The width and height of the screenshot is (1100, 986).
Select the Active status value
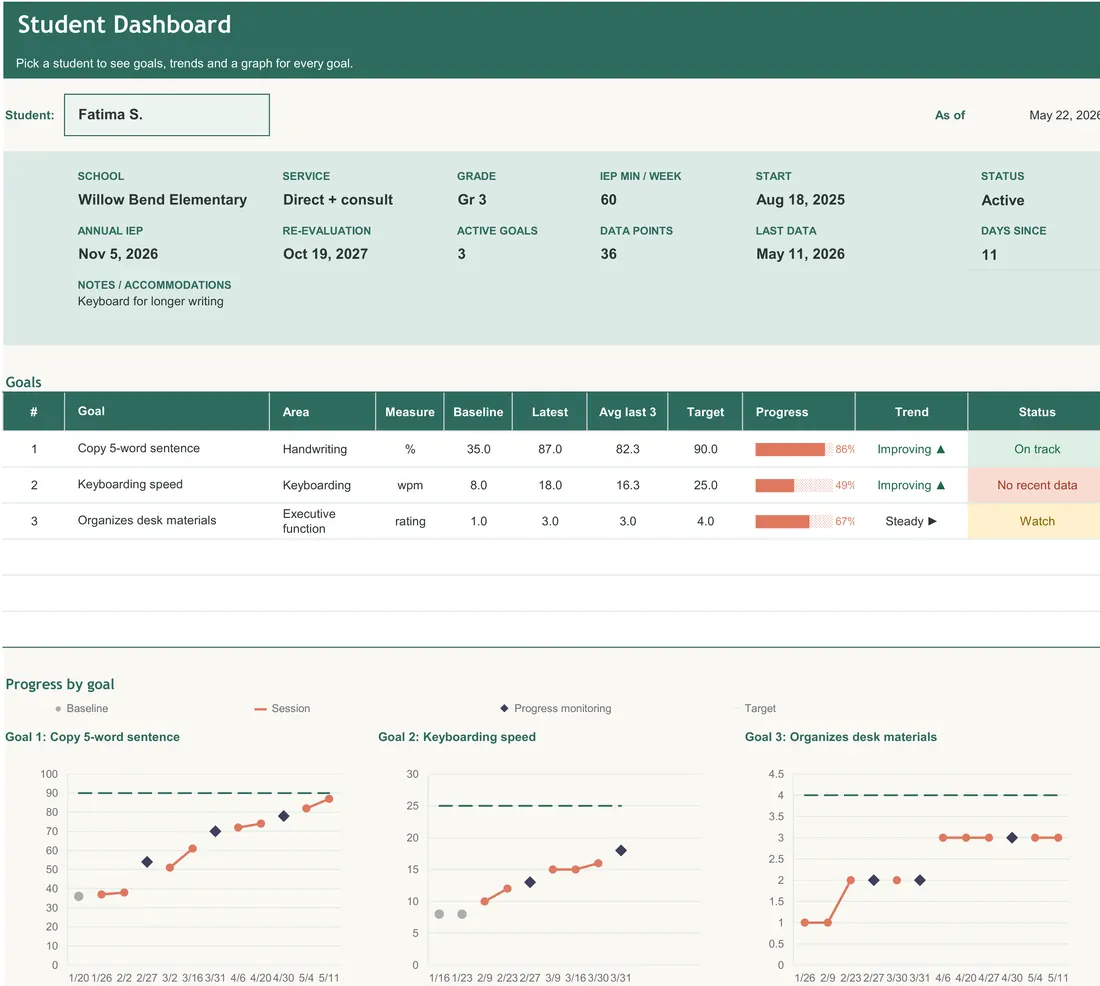point(1002,201)
